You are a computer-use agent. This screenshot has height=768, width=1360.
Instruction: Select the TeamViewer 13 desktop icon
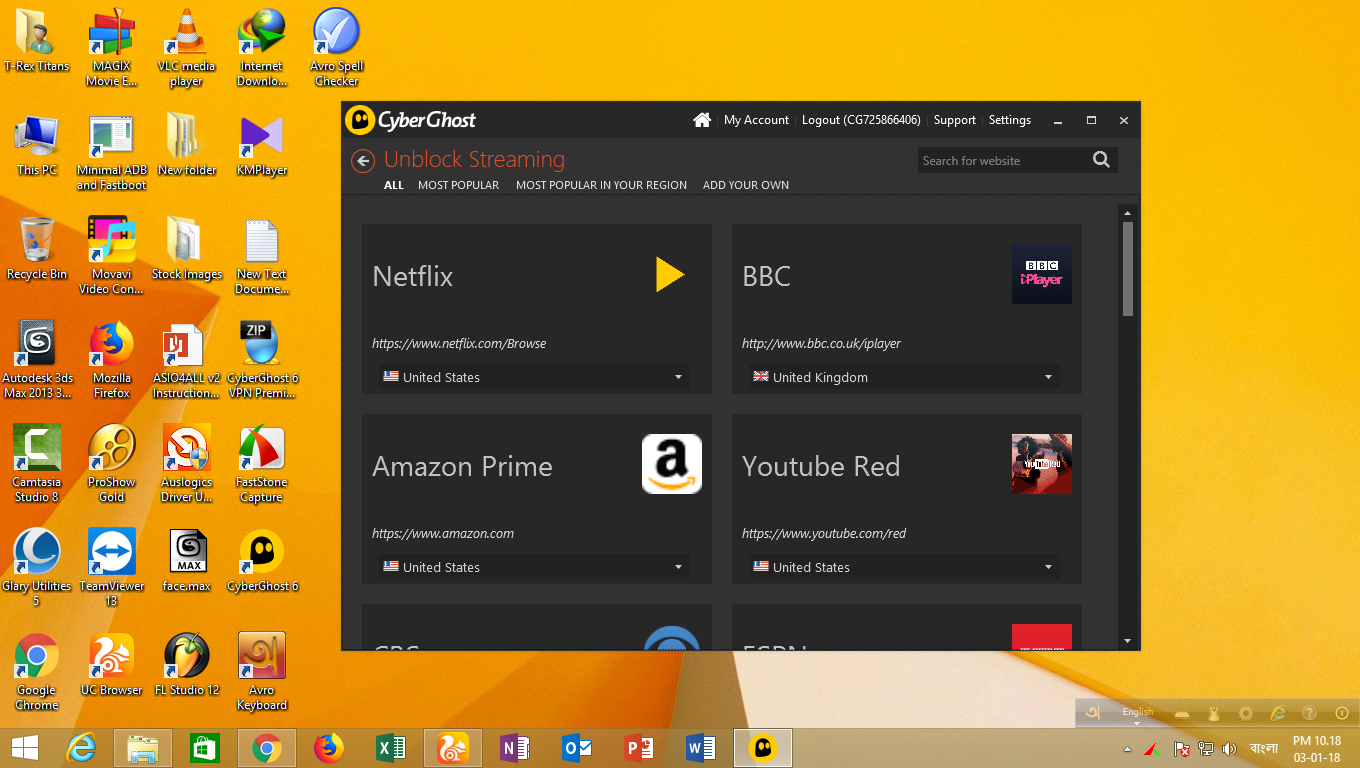[112, 568]
